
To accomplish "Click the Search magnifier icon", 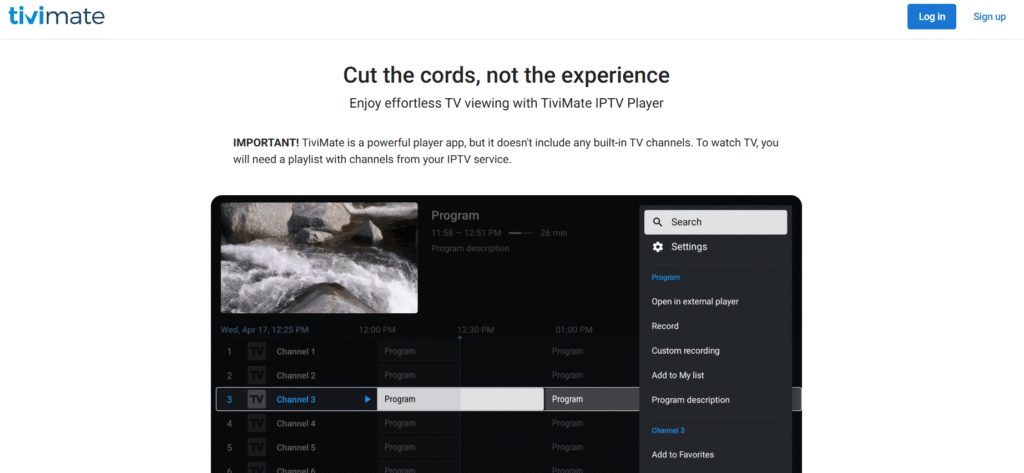I will 657,222.
